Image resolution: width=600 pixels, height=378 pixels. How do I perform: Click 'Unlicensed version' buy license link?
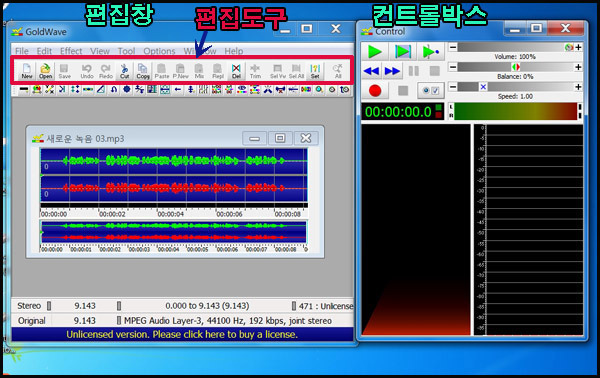pyautogui.click(x=182, y=334)
